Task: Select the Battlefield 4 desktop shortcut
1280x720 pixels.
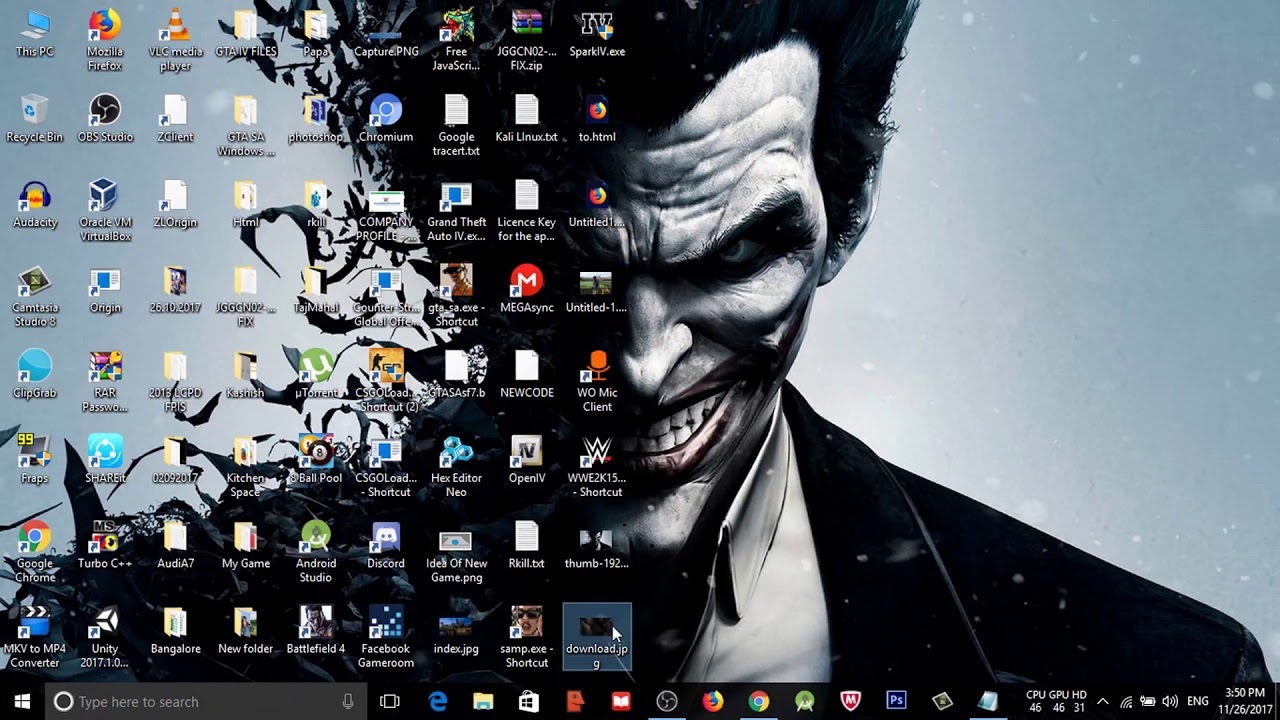Action: click(x=316, y=631)
